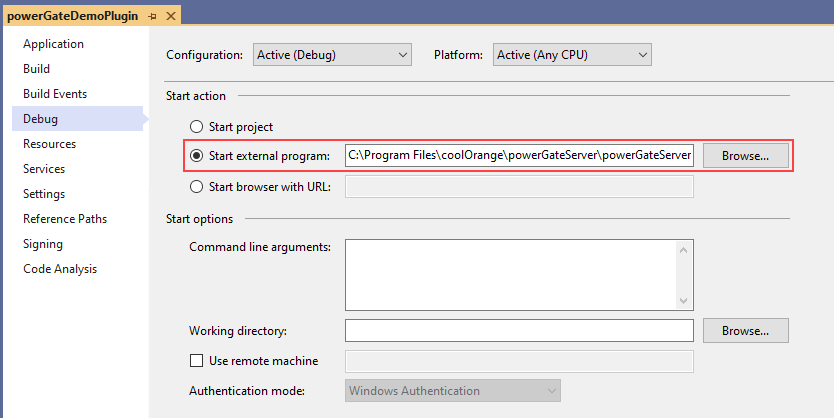Viewport: 834px width, 418px height.
Task: Click the Command line arguments text box
Action: pos(510,274)
